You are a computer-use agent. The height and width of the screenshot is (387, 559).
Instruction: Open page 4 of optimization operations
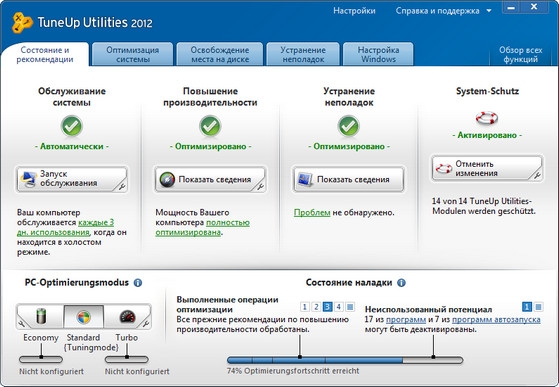click(339, 307)
